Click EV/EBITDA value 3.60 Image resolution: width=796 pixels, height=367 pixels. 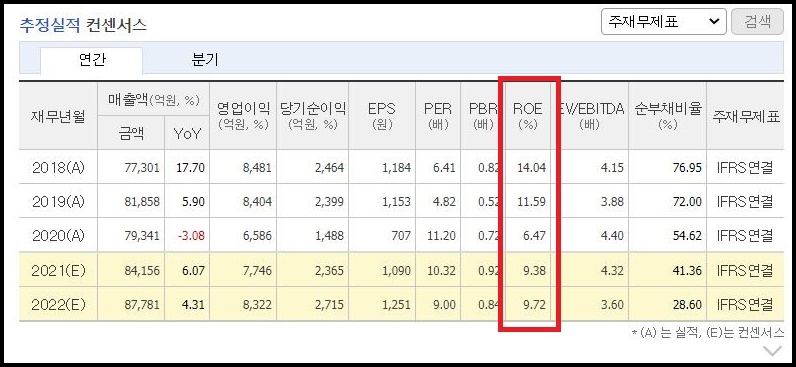[612, 305]
